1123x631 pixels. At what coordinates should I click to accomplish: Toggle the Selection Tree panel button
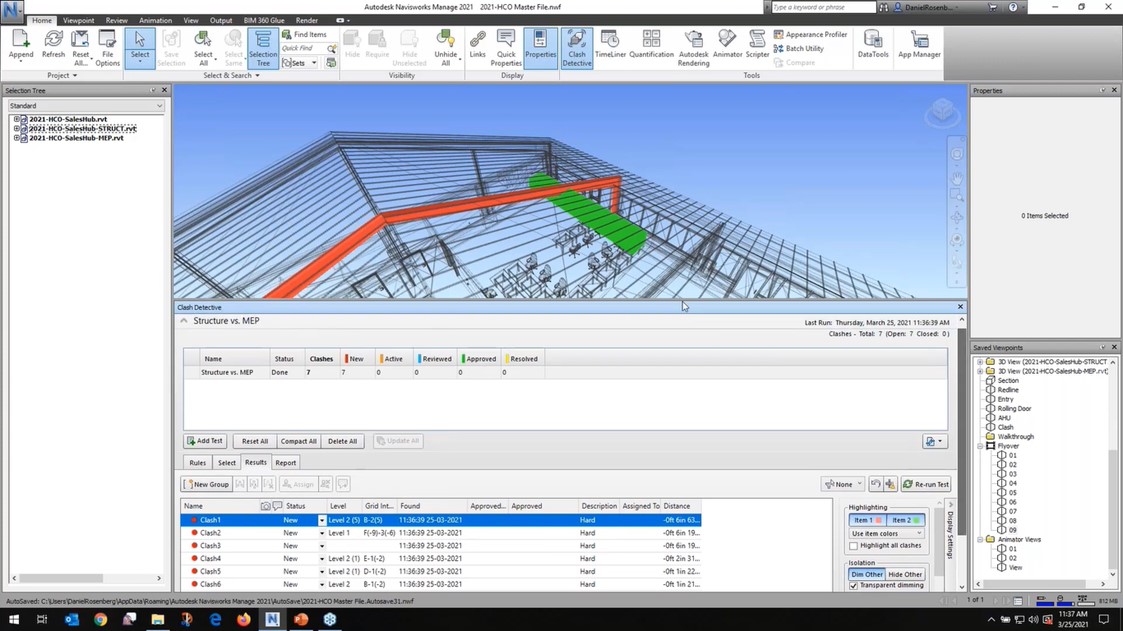pyautogui.click(x=263, y=48)
